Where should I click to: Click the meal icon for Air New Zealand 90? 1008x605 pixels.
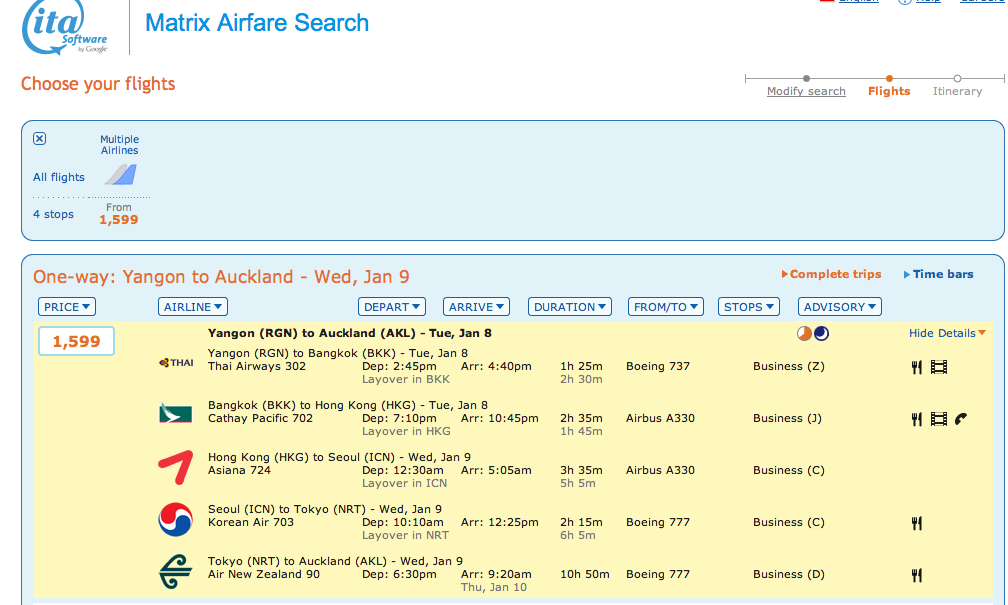[917, 575]
